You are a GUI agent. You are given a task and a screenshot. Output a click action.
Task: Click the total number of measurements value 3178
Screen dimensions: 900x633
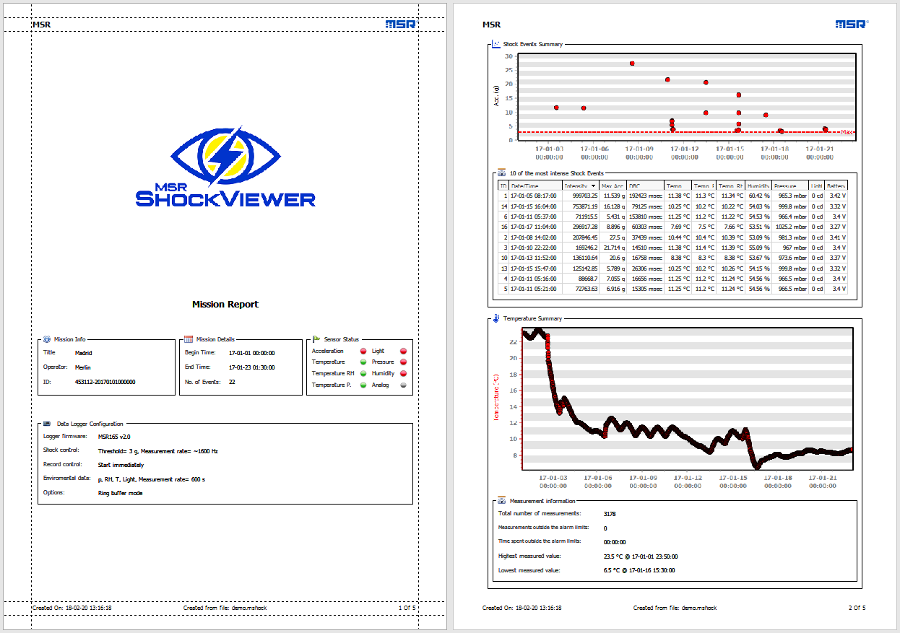(610, 514)
